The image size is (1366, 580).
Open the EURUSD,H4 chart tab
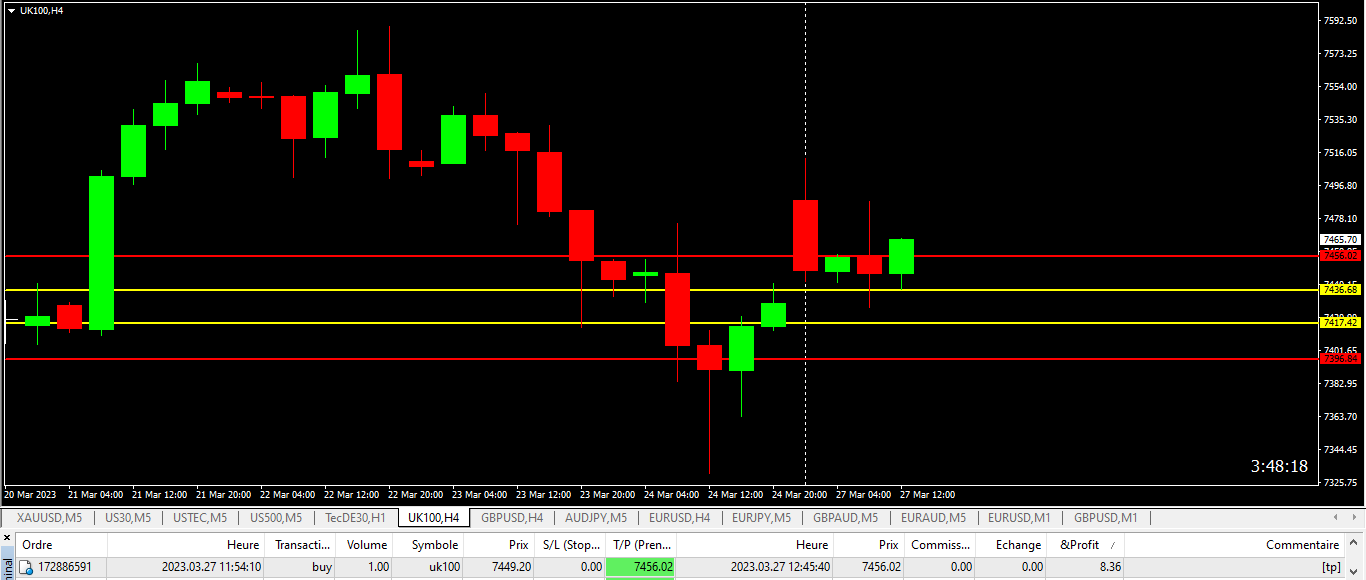(x=679, y=518)
